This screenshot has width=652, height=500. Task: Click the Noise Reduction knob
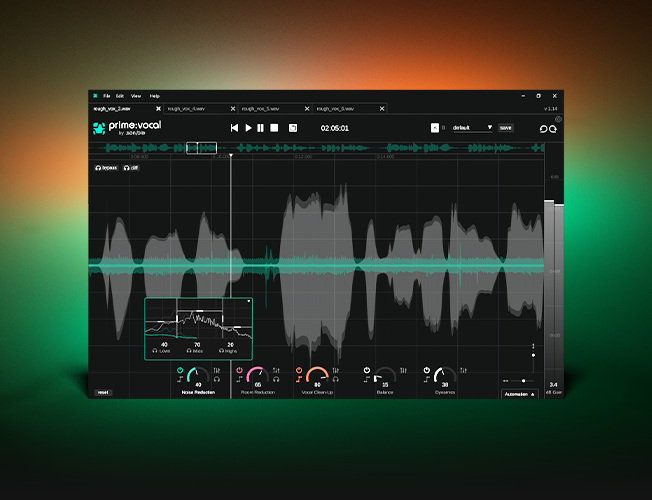198,374
